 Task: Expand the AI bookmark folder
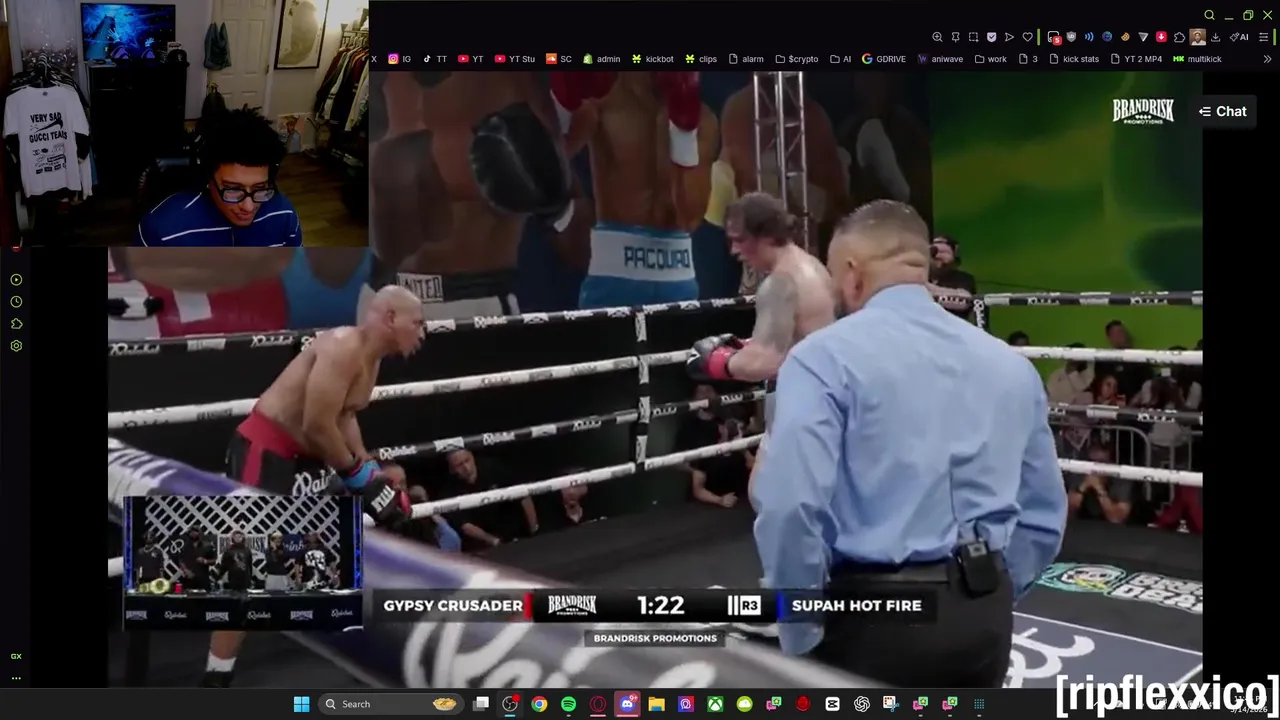[x=840, y=59]
